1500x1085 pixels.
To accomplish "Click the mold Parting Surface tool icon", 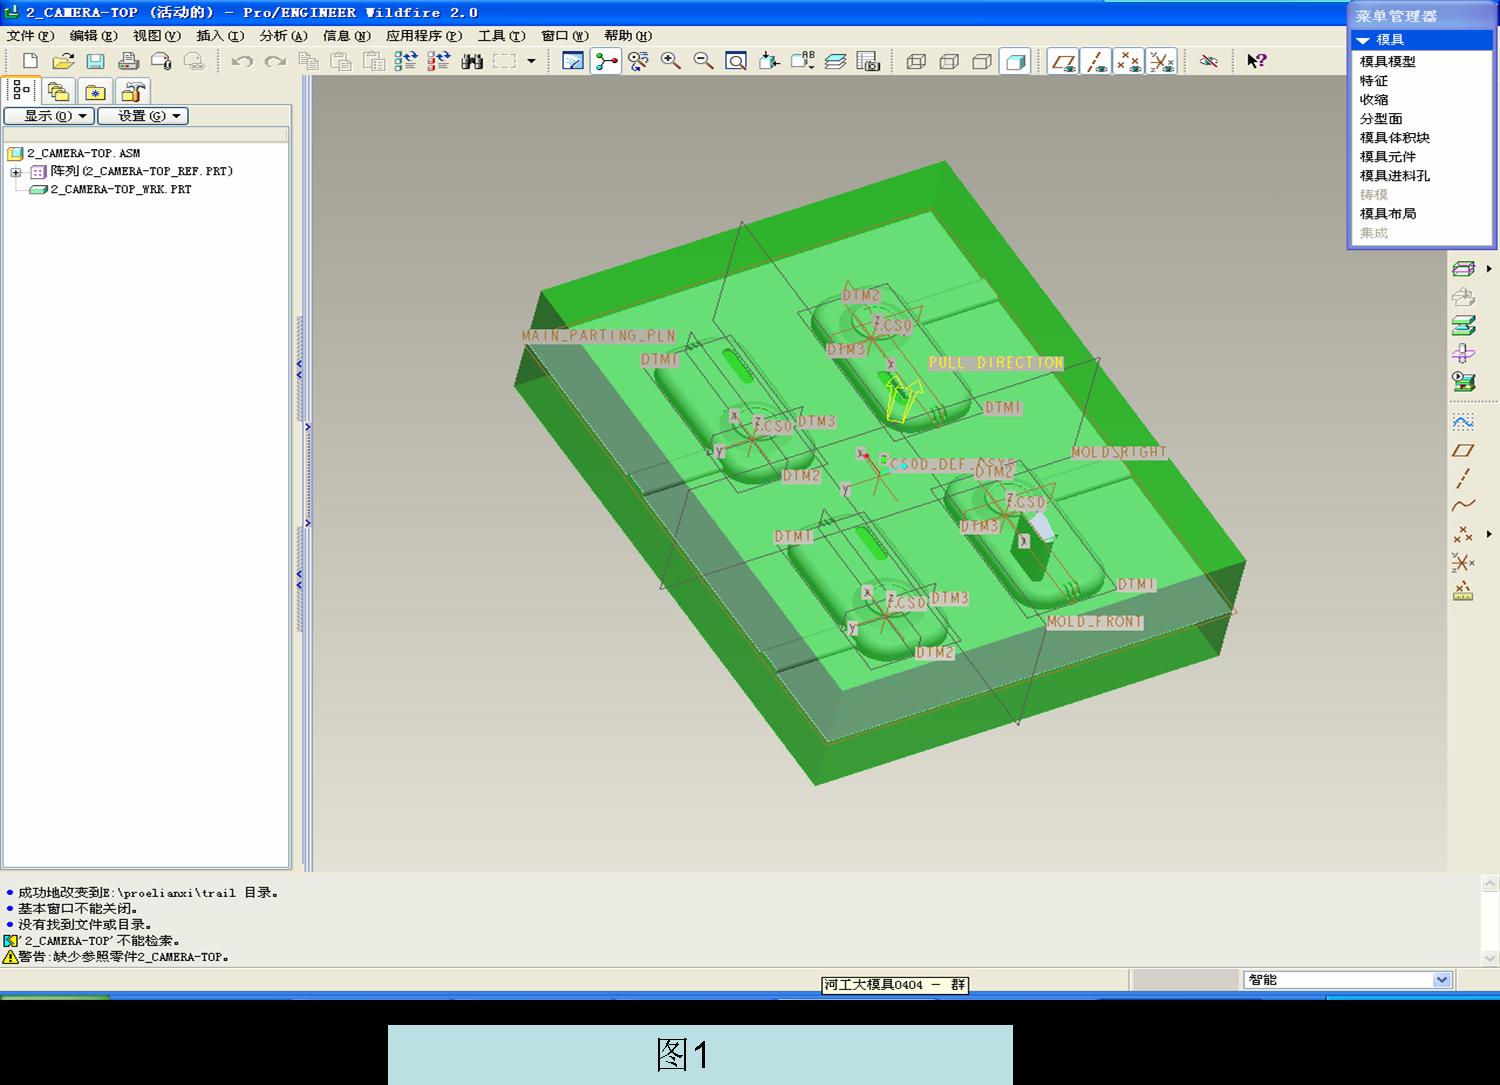I will pos(1463,269).
